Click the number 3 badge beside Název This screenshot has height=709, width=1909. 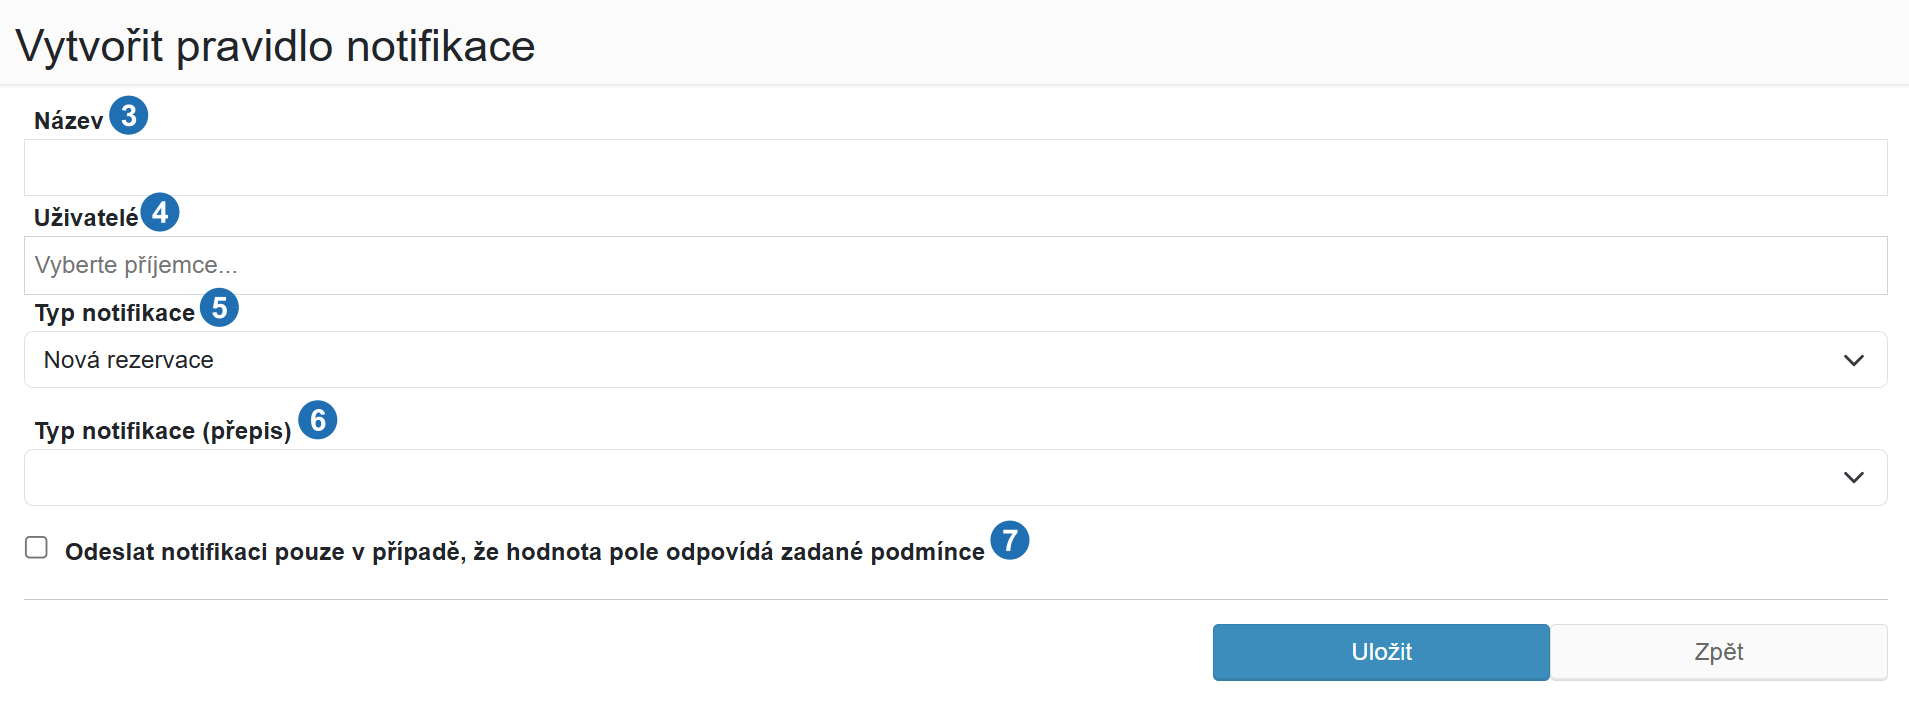[x=129, y=115]
